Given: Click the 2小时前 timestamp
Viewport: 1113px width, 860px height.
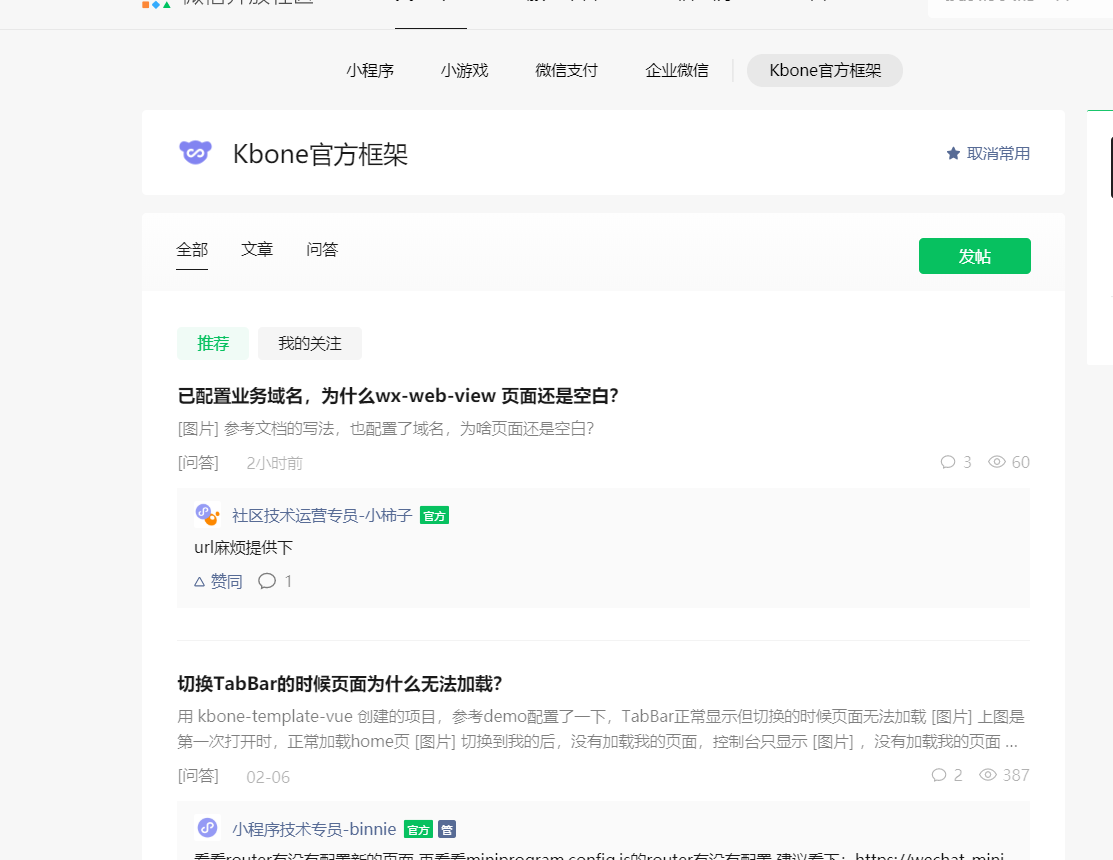Looking at the screenshot, I should tap(275, 463).
